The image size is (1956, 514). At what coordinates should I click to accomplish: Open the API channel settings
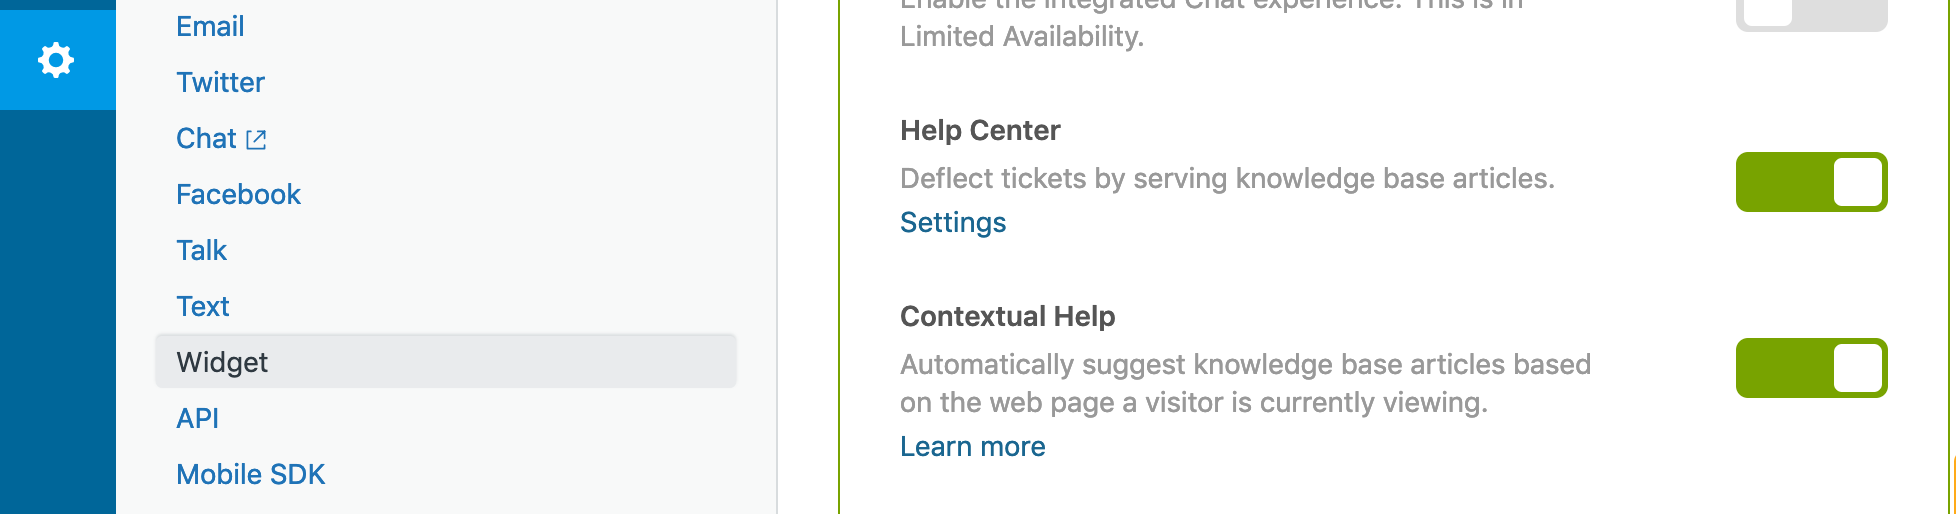(197, 418)
